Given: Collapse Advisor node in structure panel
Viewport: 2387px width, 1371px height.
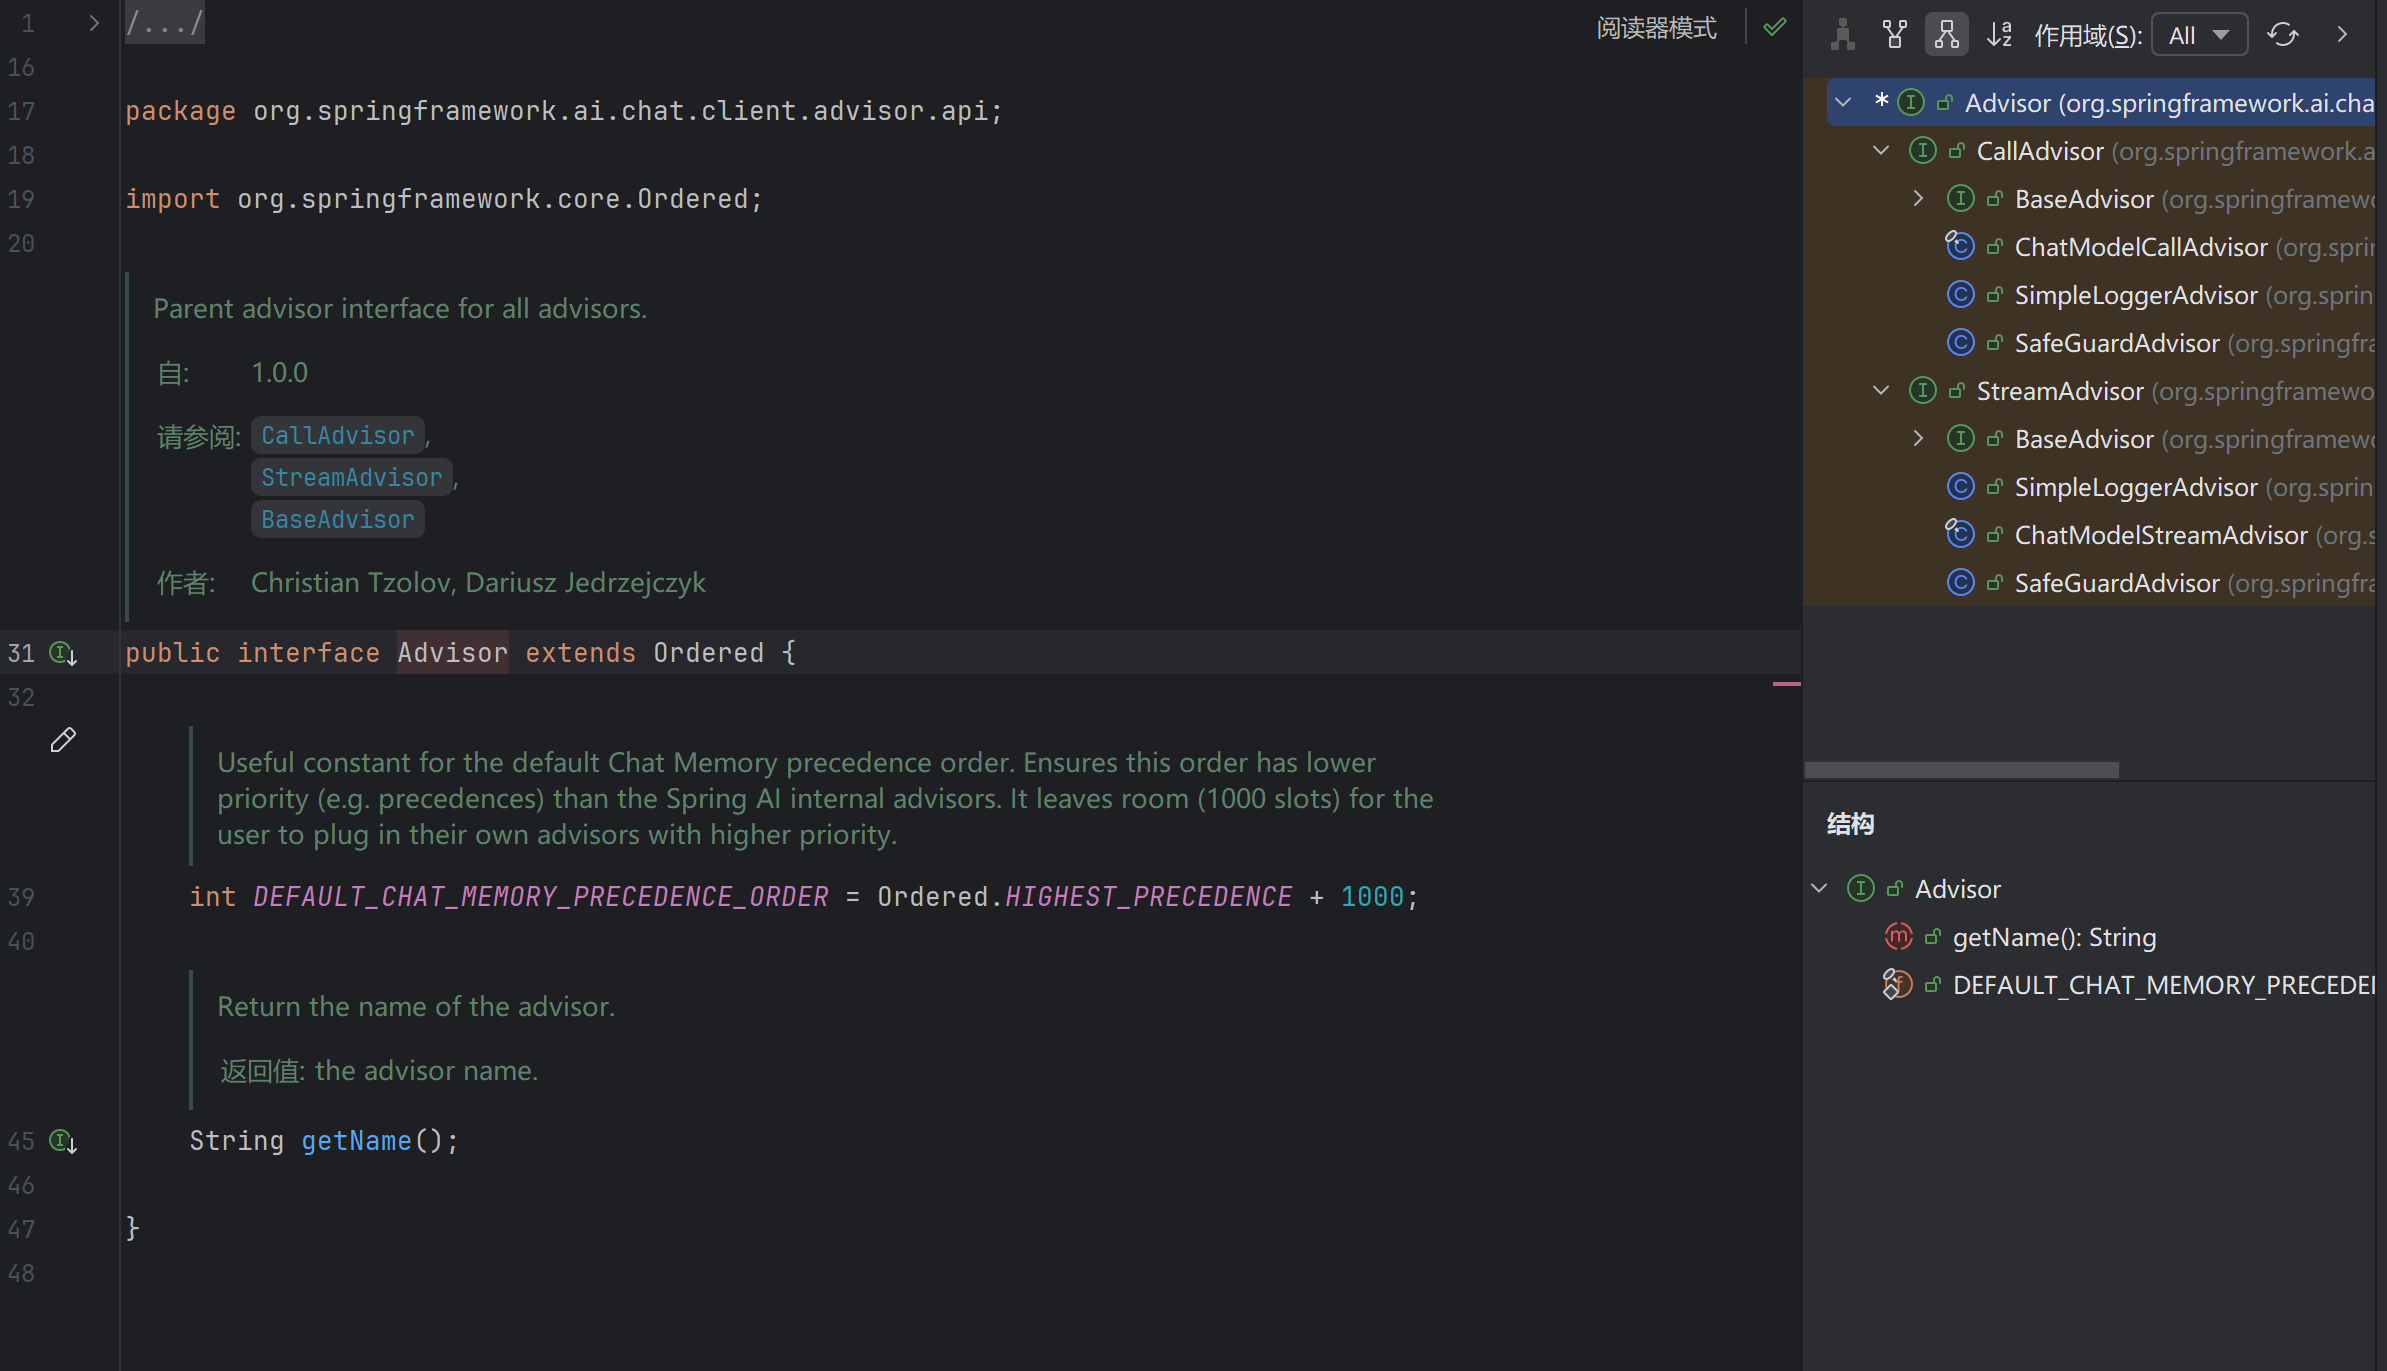Looking at the screenshot, I should click(x=1820, y=889).
